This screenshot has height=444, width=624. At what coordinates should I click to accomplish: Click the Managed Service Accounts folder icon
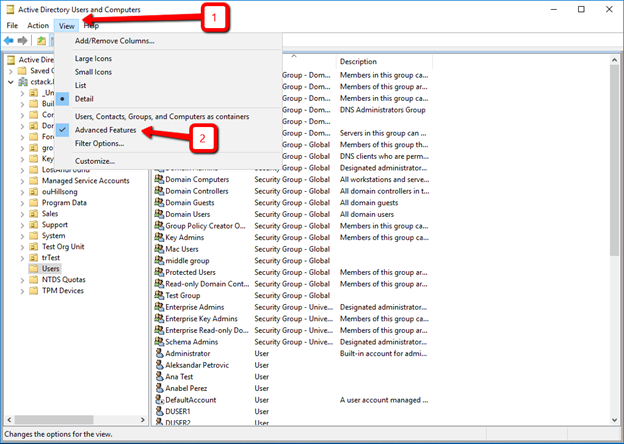[34, 181]
